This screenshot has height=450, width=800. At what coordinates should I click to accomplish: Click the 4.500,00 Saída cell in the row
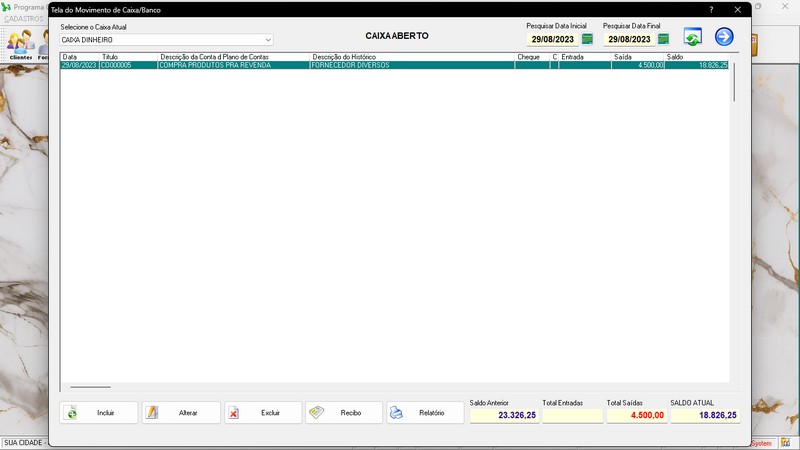tap(638, 65)
